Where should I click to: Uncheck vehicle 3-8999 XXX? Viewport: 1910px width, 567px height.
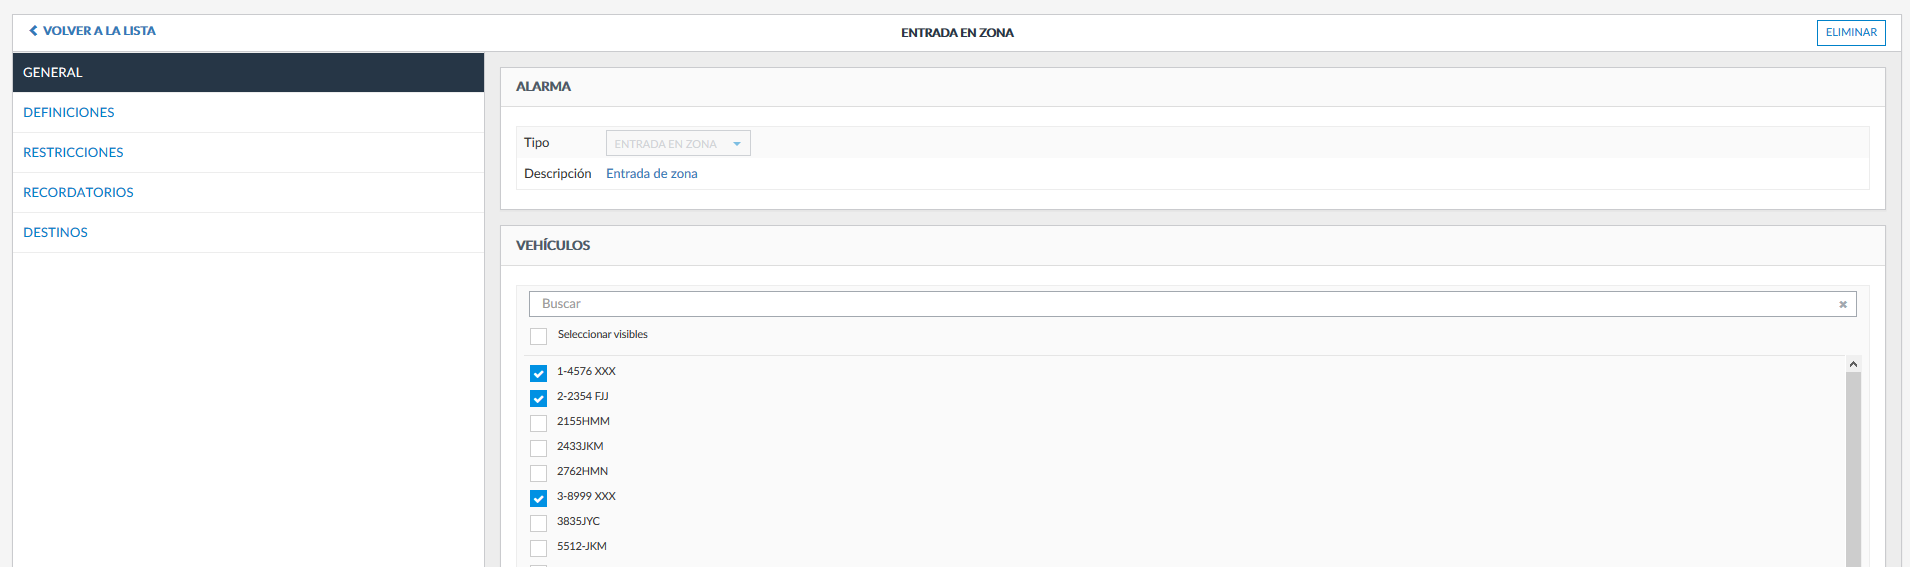point(538,498)
